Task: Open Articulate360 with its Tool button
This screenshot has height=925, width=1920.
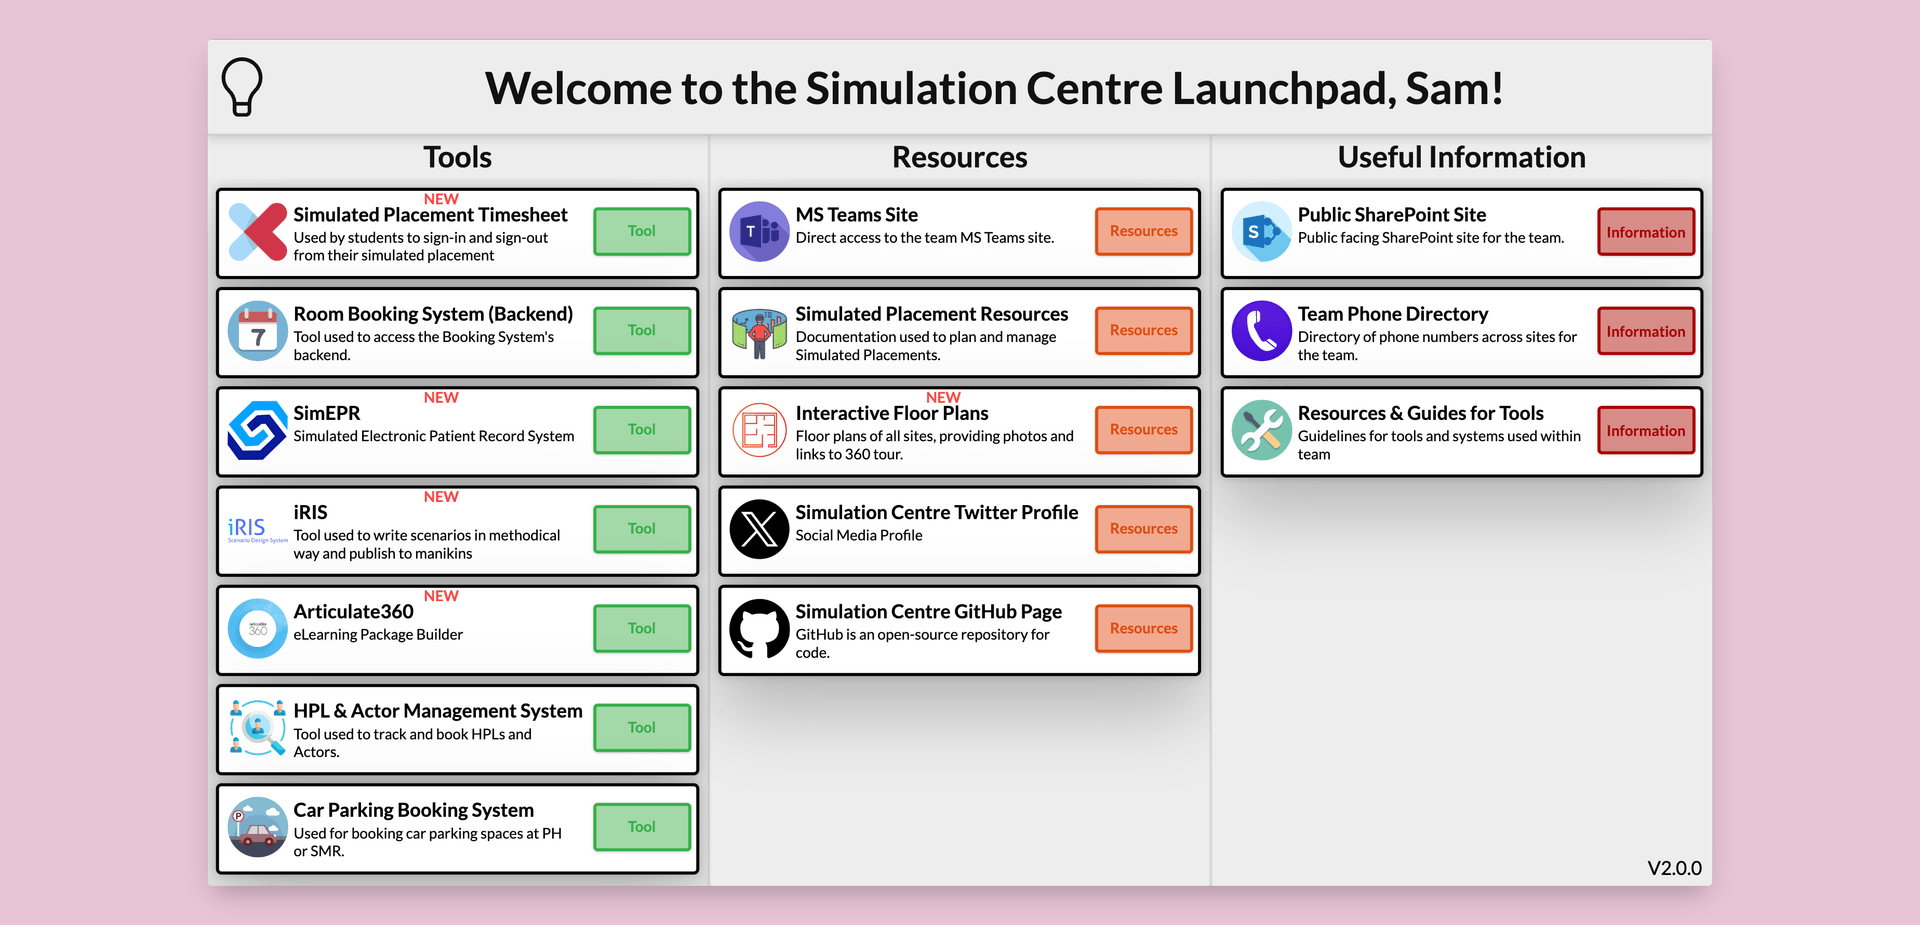Action: pos(642,628)
